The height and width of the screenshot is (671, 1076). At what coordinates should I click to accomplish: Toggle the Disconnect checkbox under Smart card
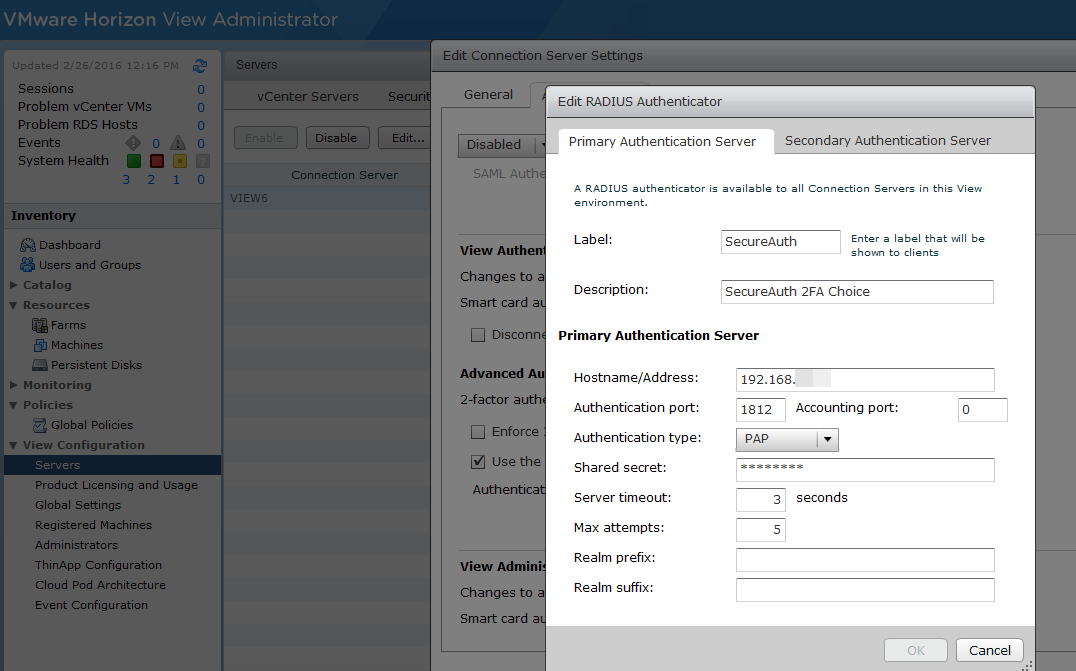coord(478,335)
